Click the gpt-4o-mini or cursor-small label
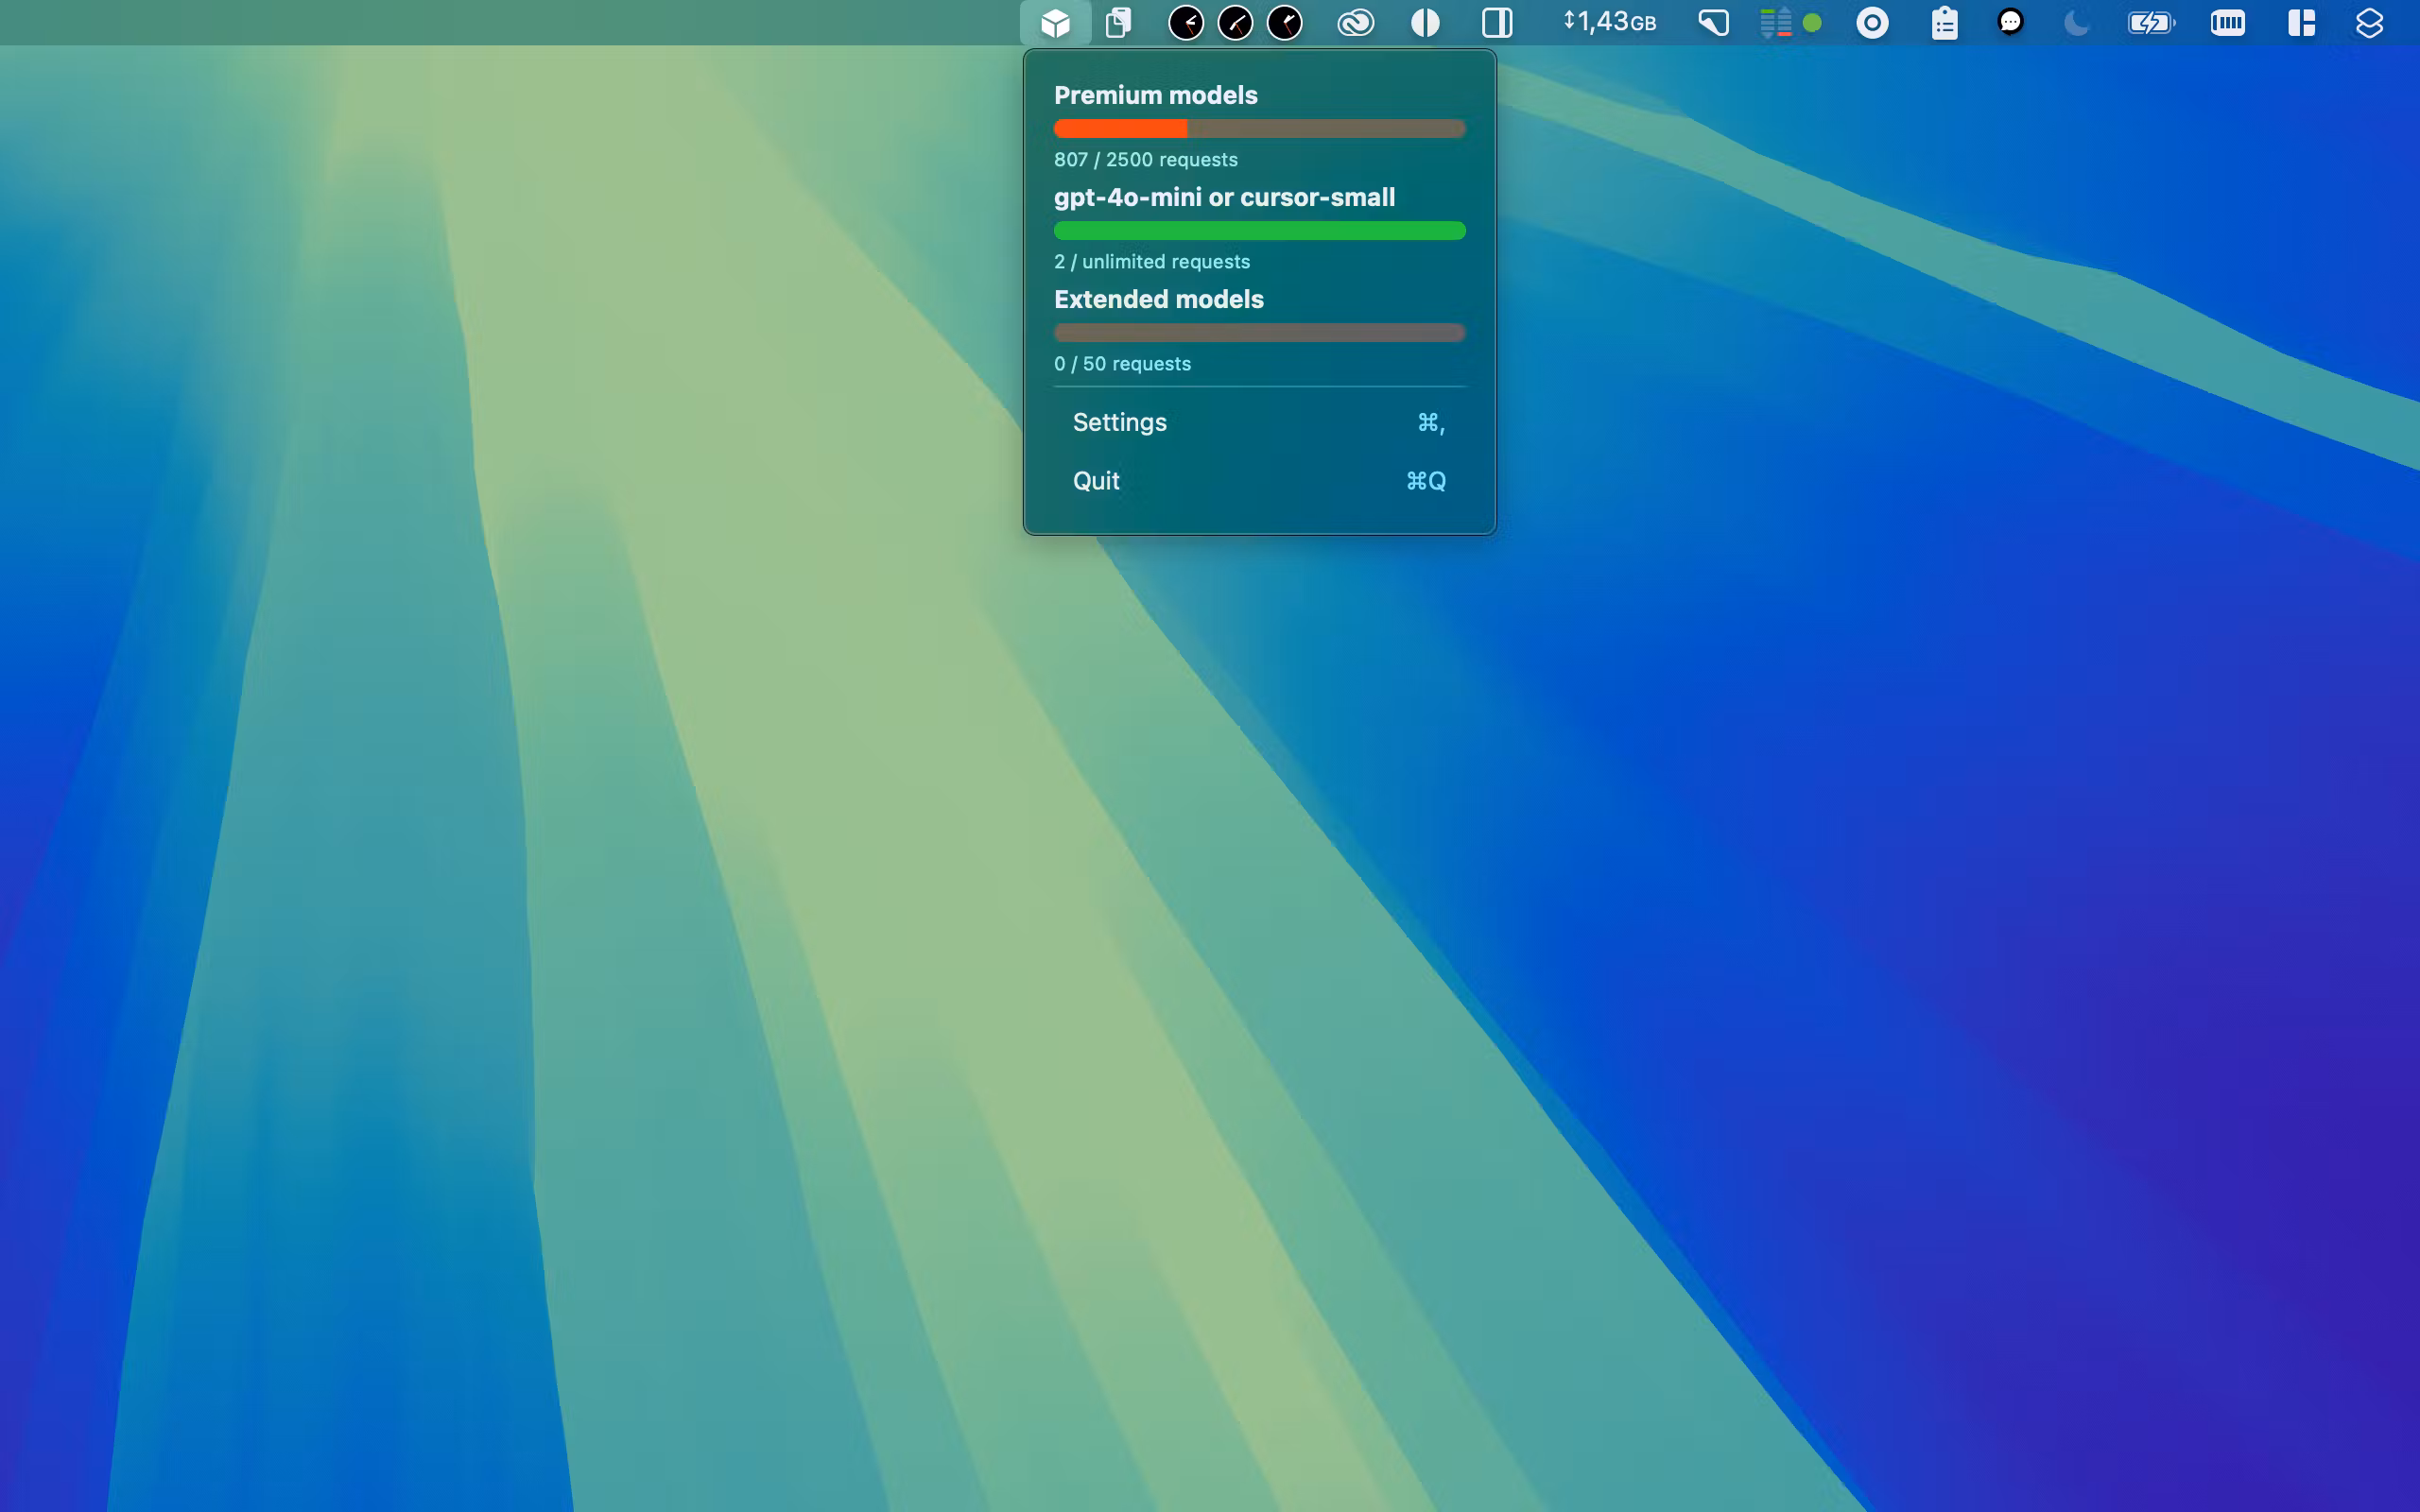Viewport: 2420px width, 1512px height. 1224,197
